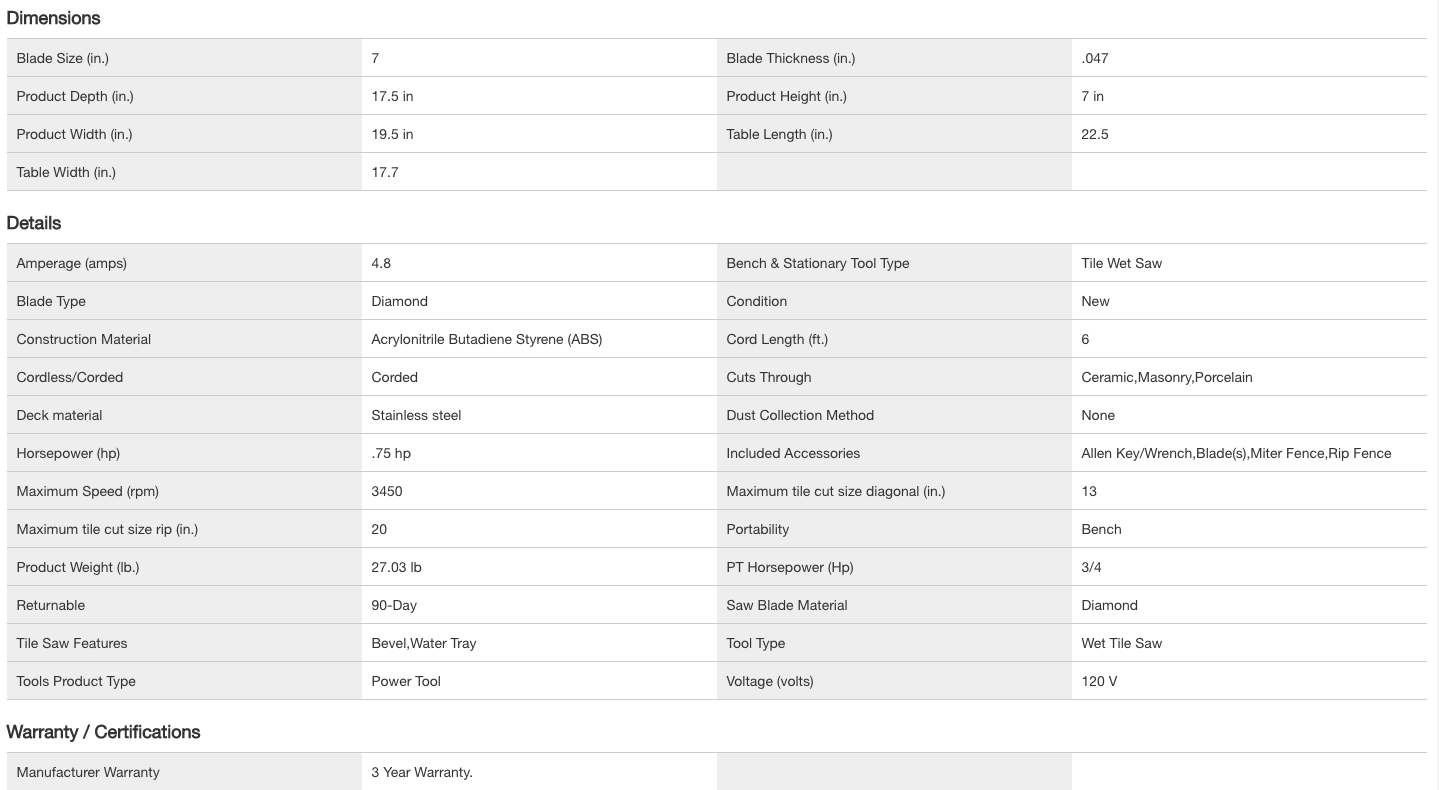Click the Blade Thickness value .047
The image size is (1439, 790).
(x=1094, y=58)
